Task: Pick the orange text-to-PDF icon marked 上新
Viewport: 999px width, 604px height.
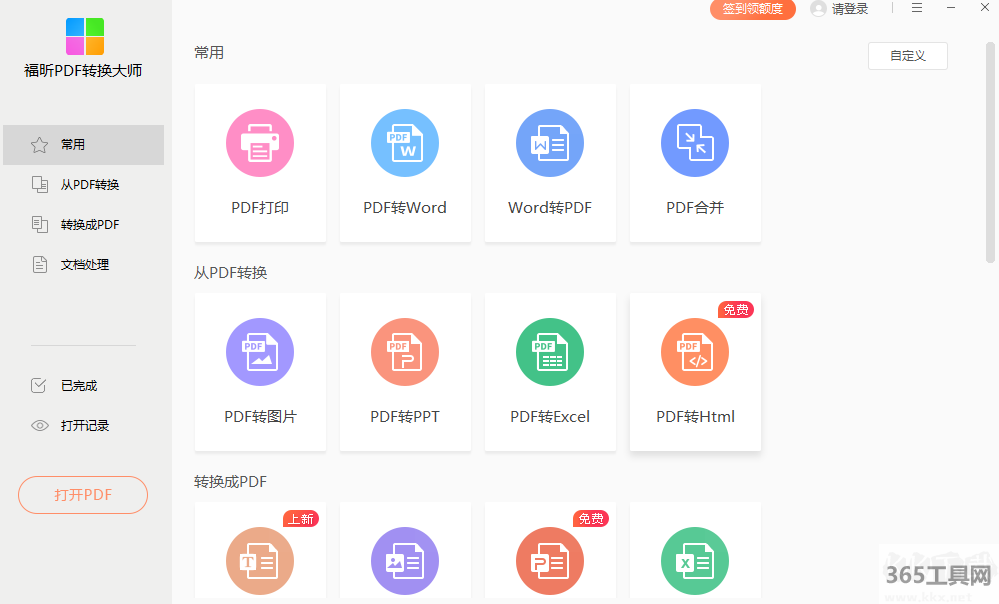Action: (260, 561)
